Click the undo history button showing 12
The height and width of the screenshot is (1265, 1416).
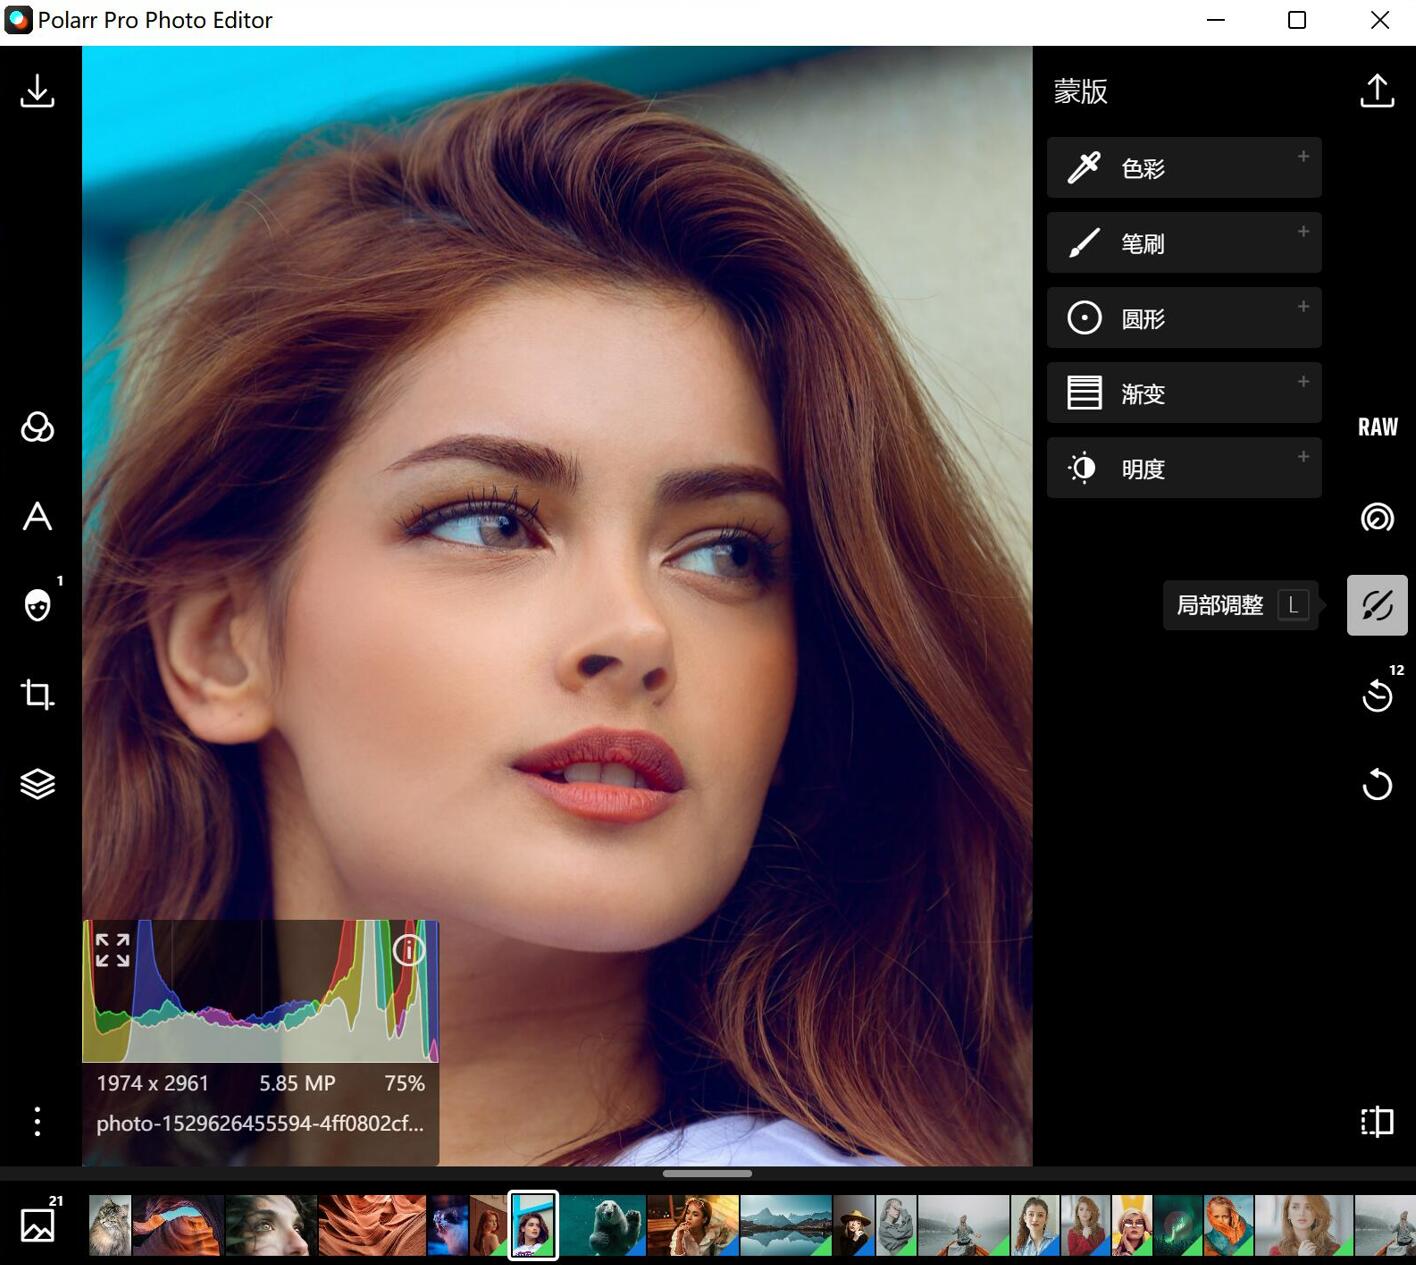click(1377, 697)
